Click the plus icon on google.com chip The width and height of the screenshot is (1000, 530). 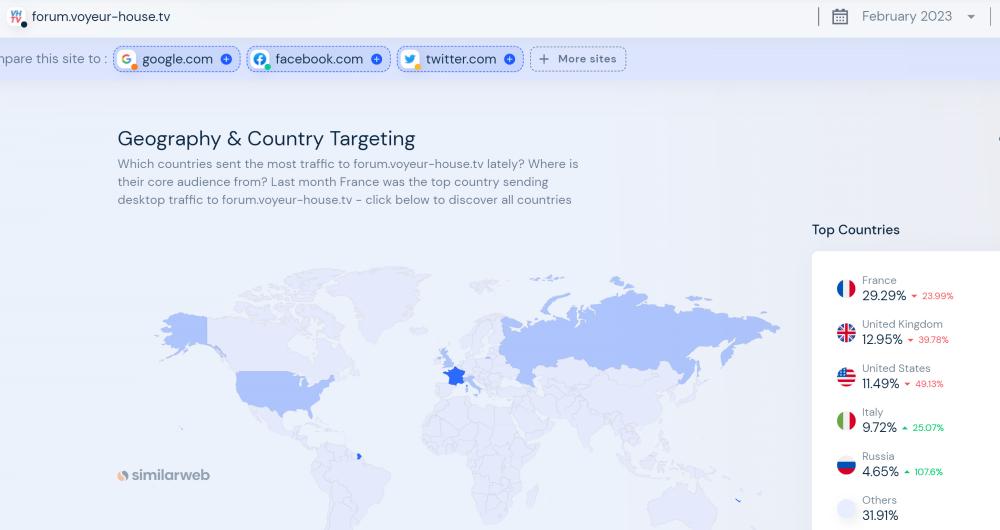coord(226,59)
